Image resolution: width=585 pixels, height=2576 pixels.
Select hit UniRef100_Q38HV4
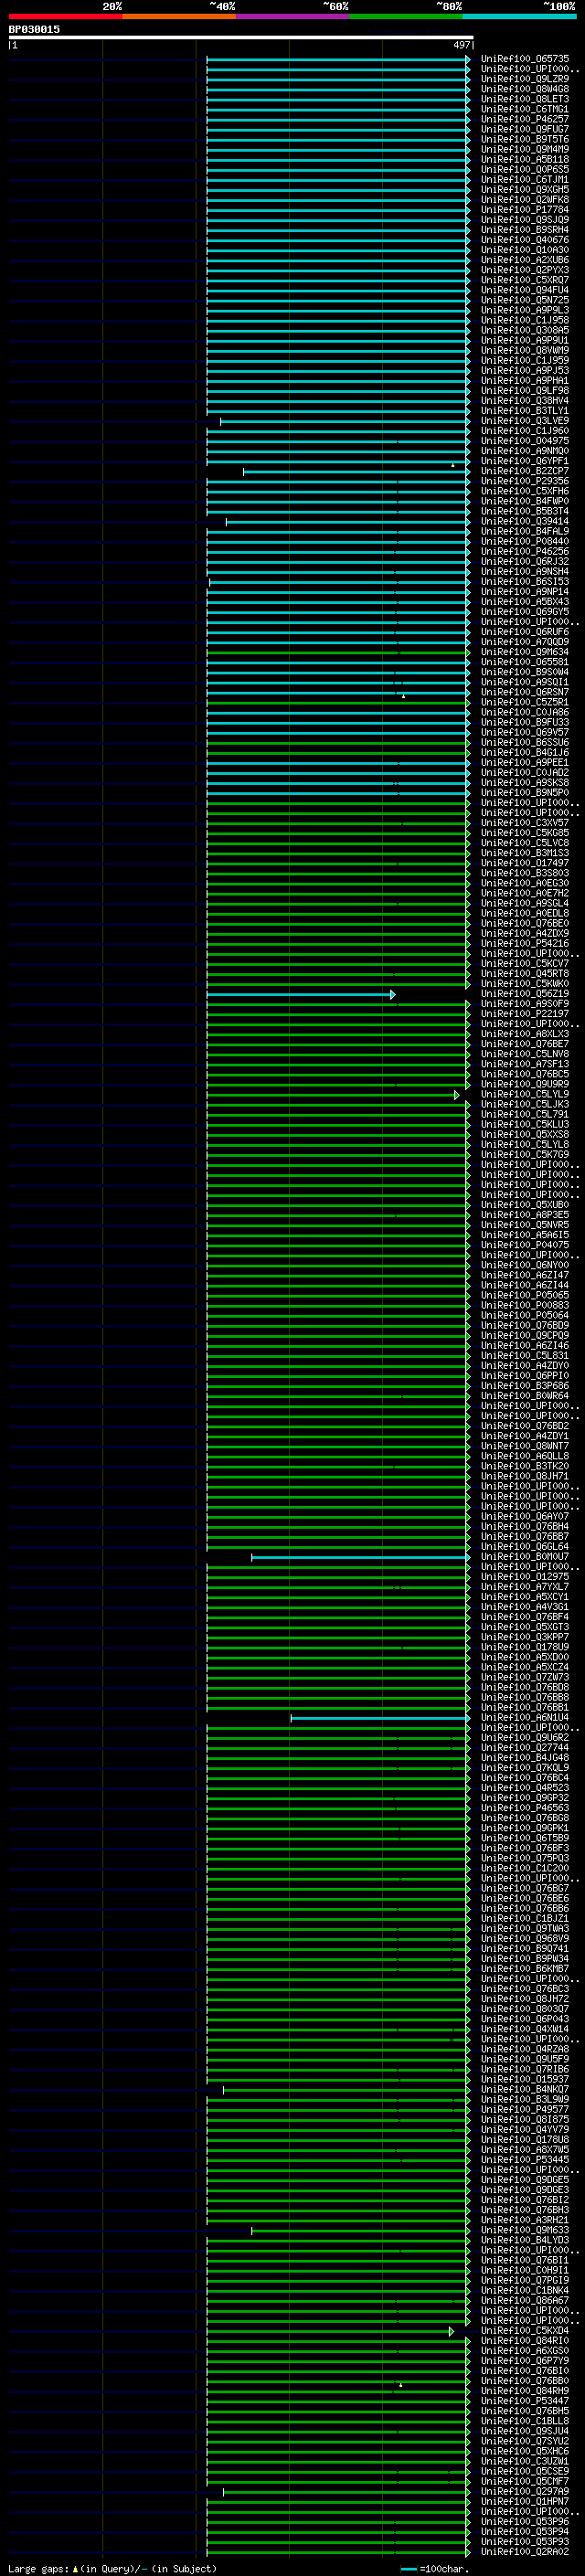(524, 401)
